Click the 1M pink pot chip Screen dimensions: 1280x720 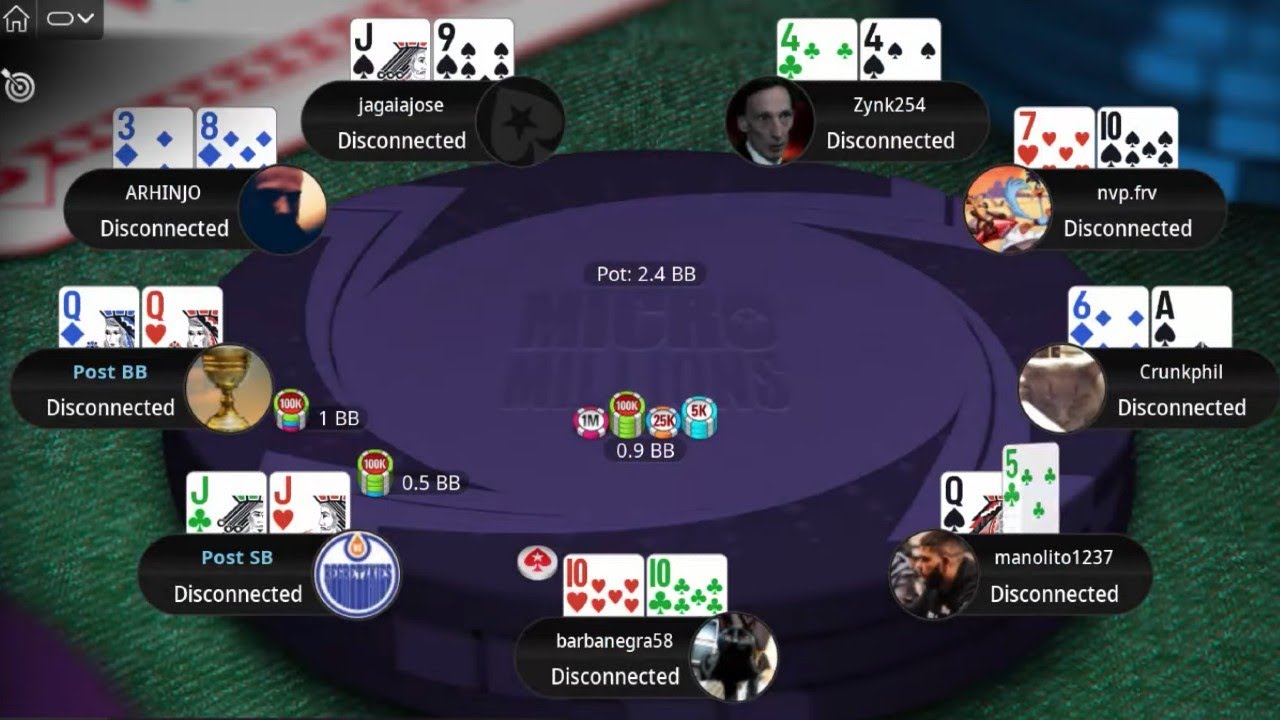pos(590,423)
